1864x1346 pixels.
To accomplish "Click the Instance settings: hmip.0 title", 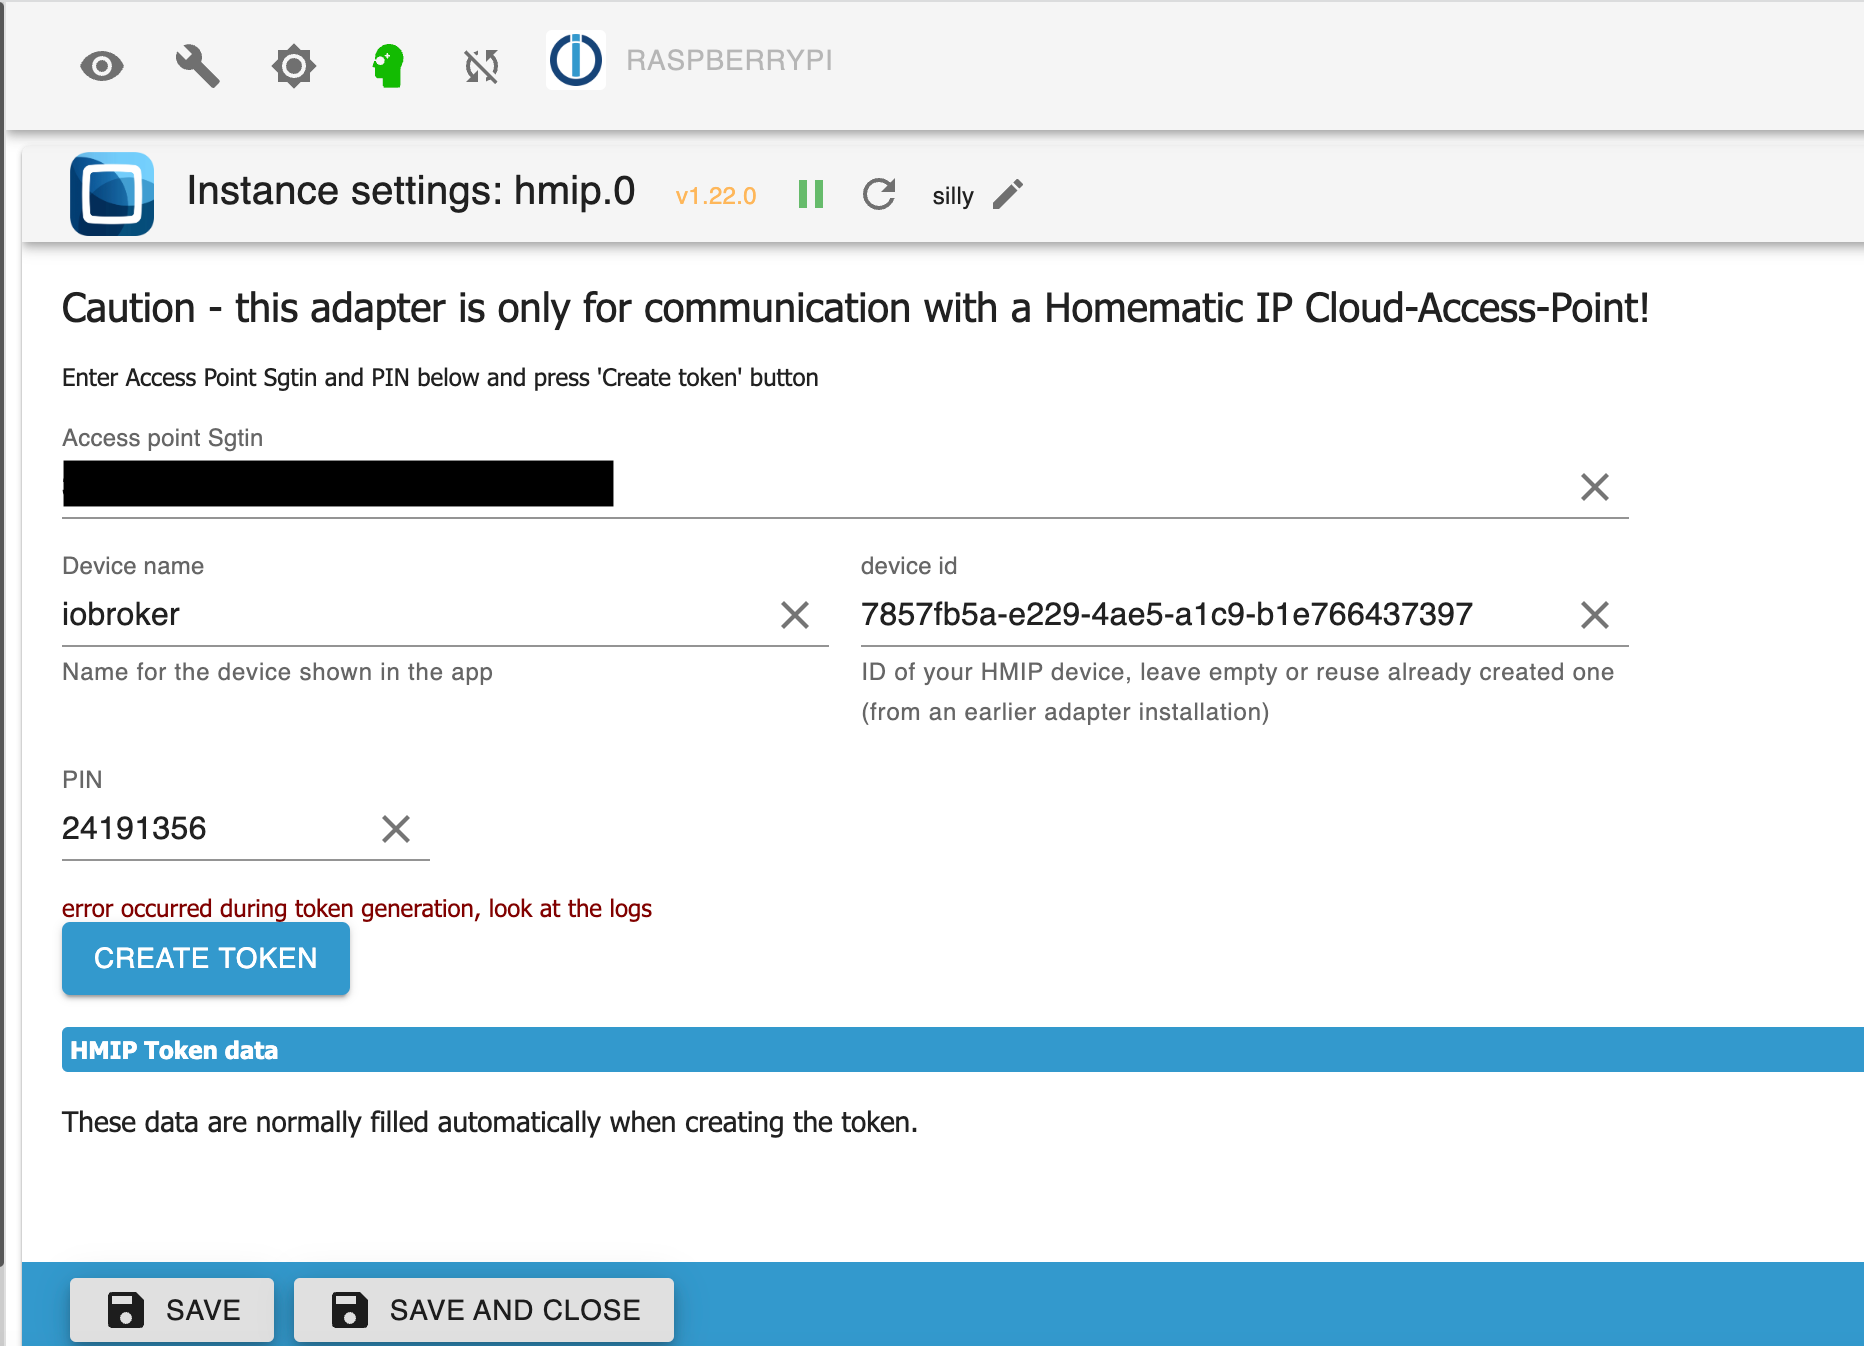I will [x=411, y=191].
